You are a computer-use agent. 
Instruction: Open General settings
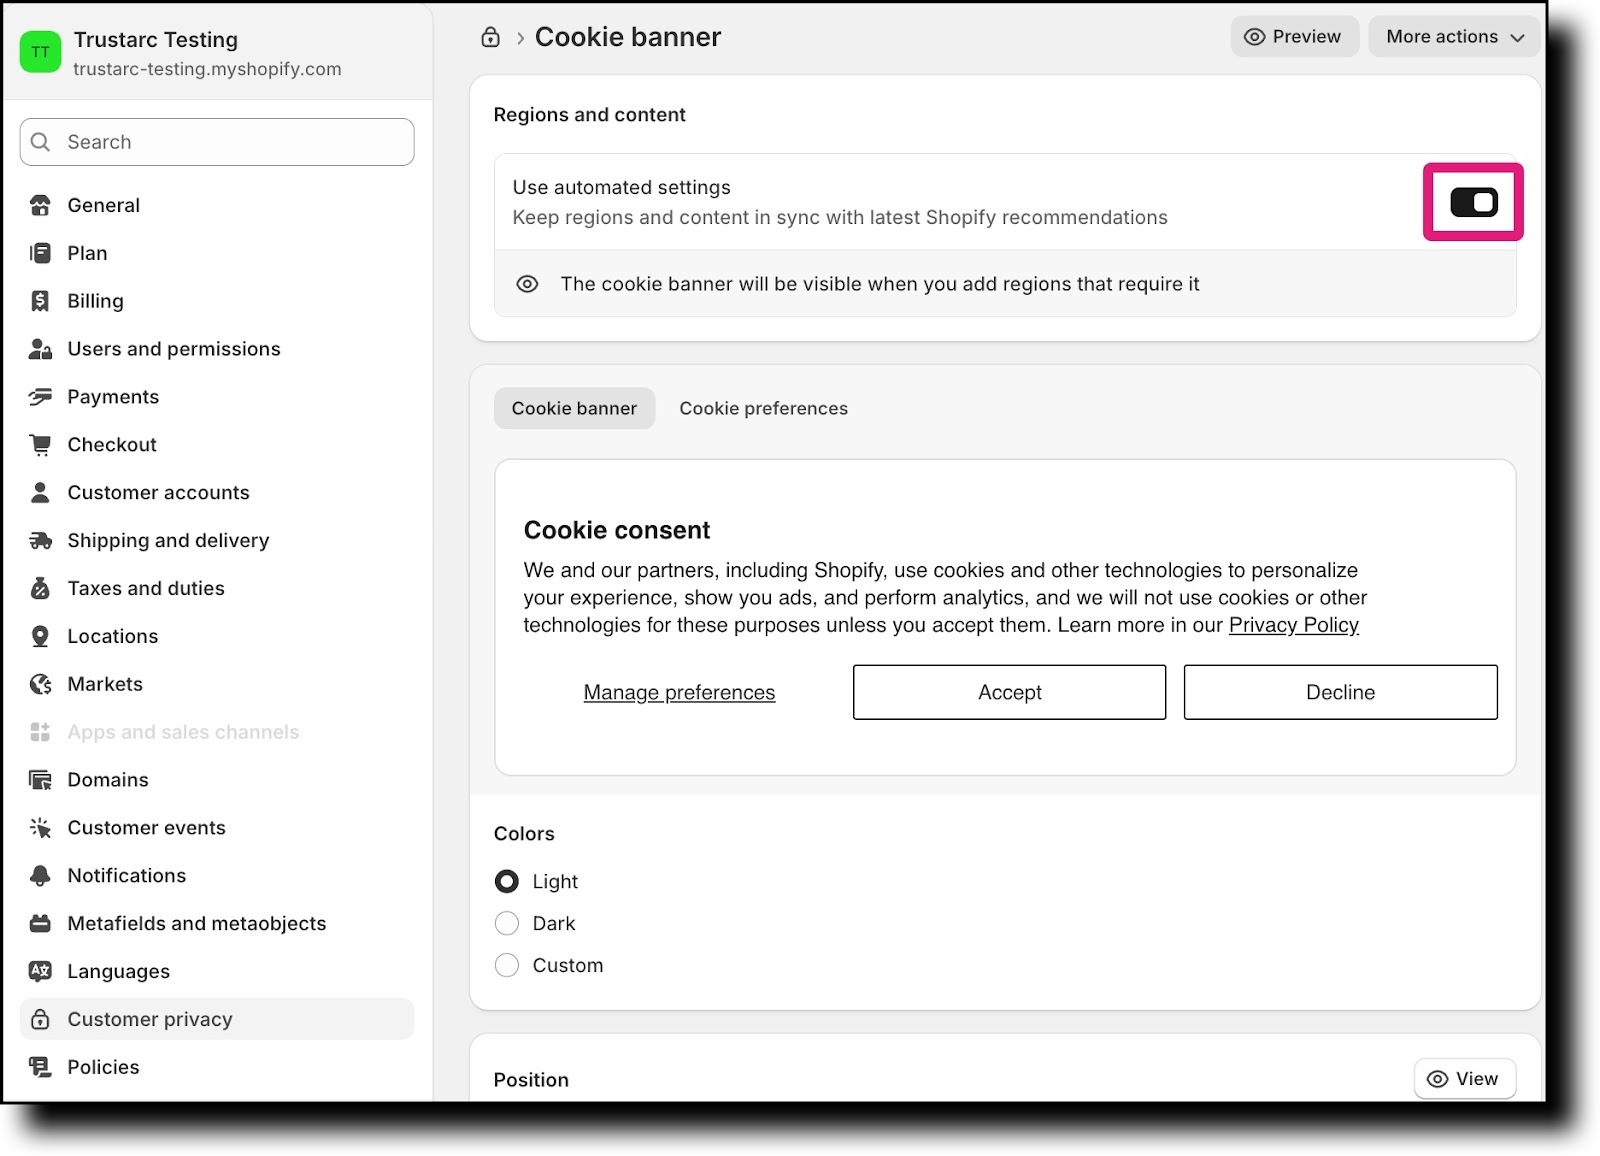coord(217,205)
